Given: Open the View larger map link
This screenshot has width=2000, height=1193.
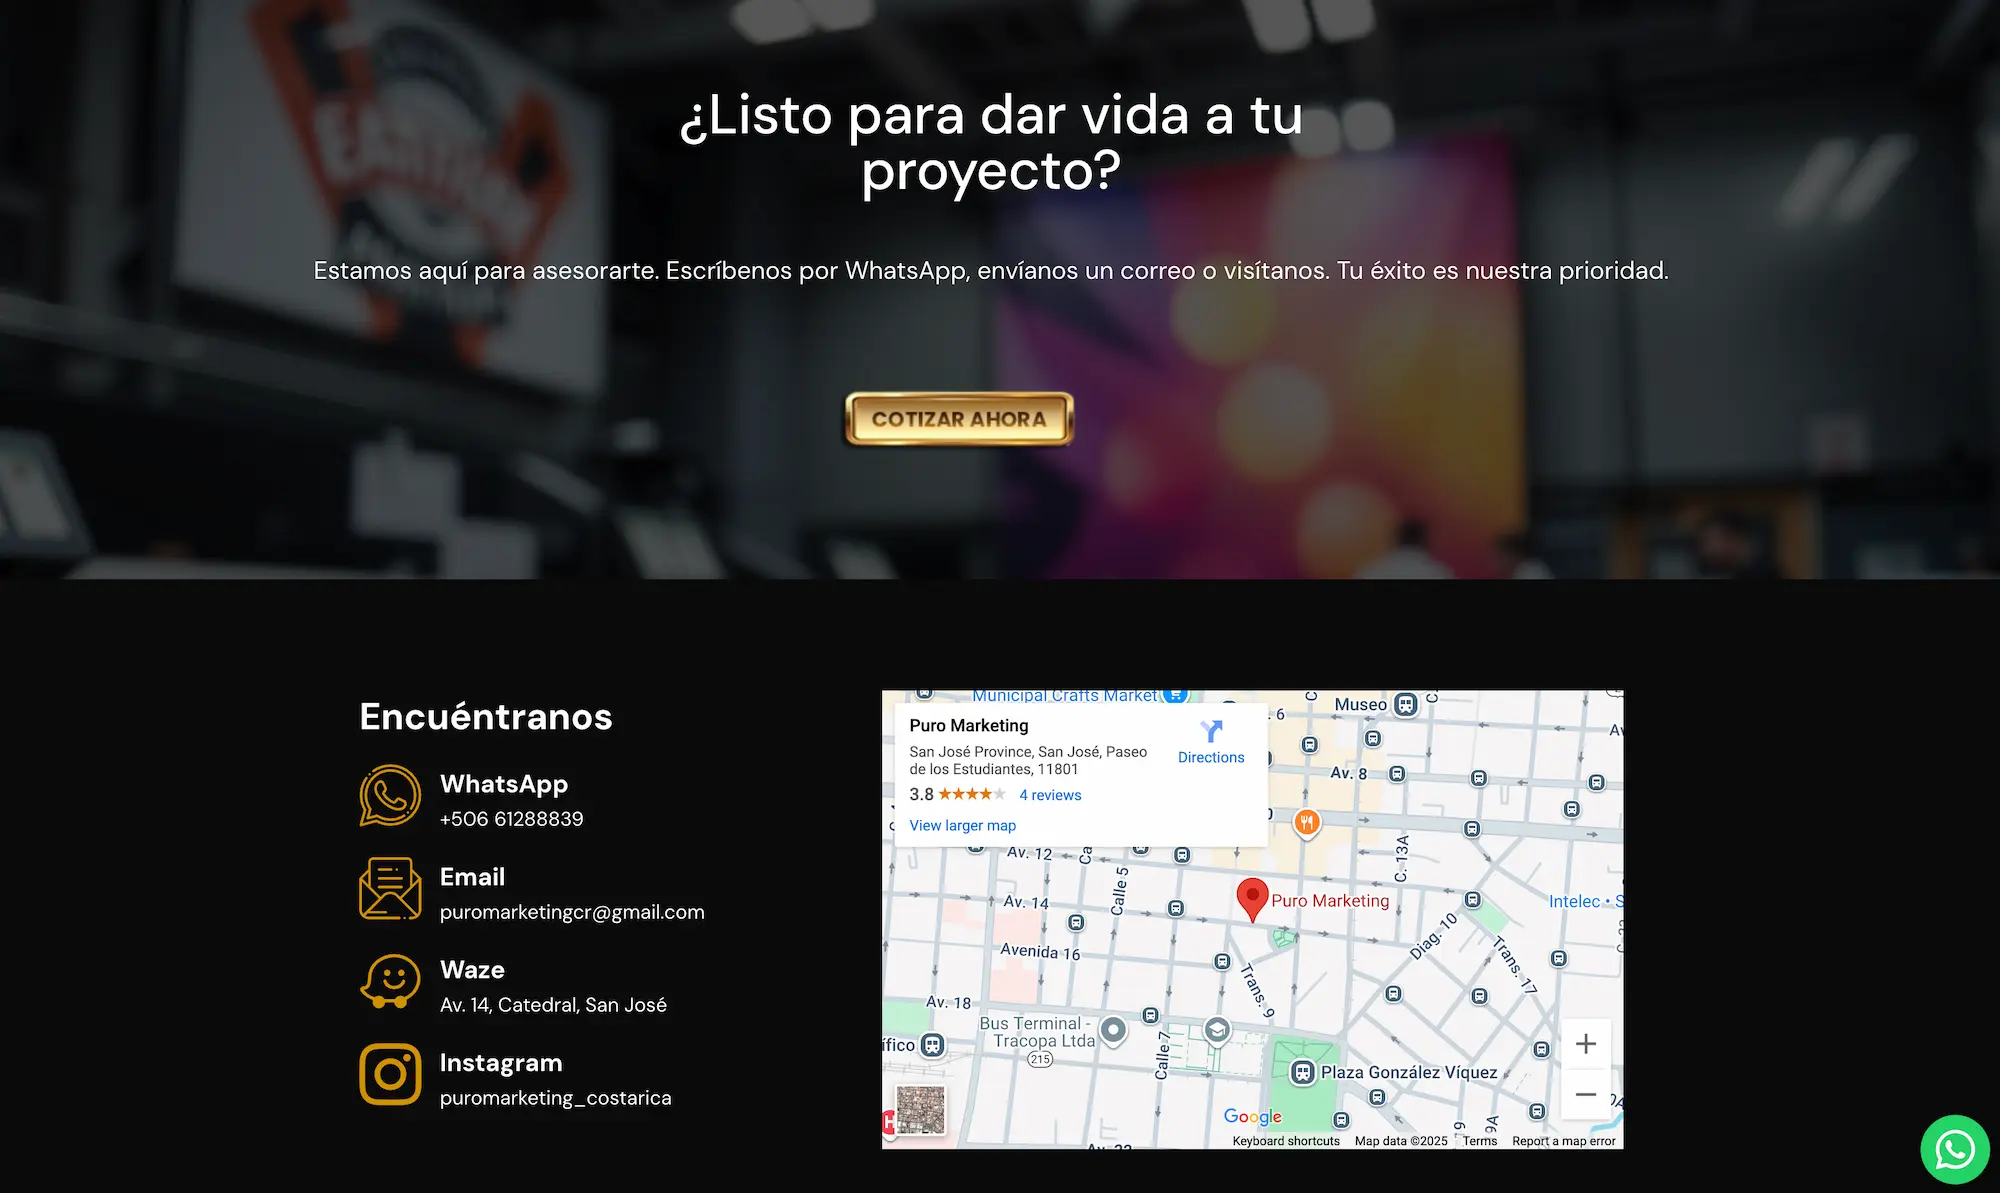Looking at the screenshot, I should pos(962,825).
